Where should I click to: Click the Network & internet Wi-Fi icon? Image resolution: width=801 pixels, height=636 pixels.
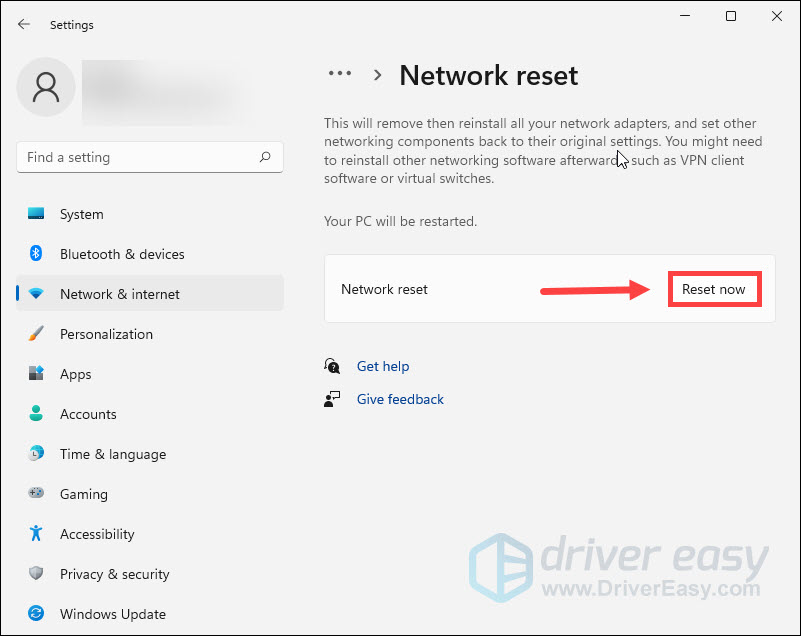coord(37,294)
